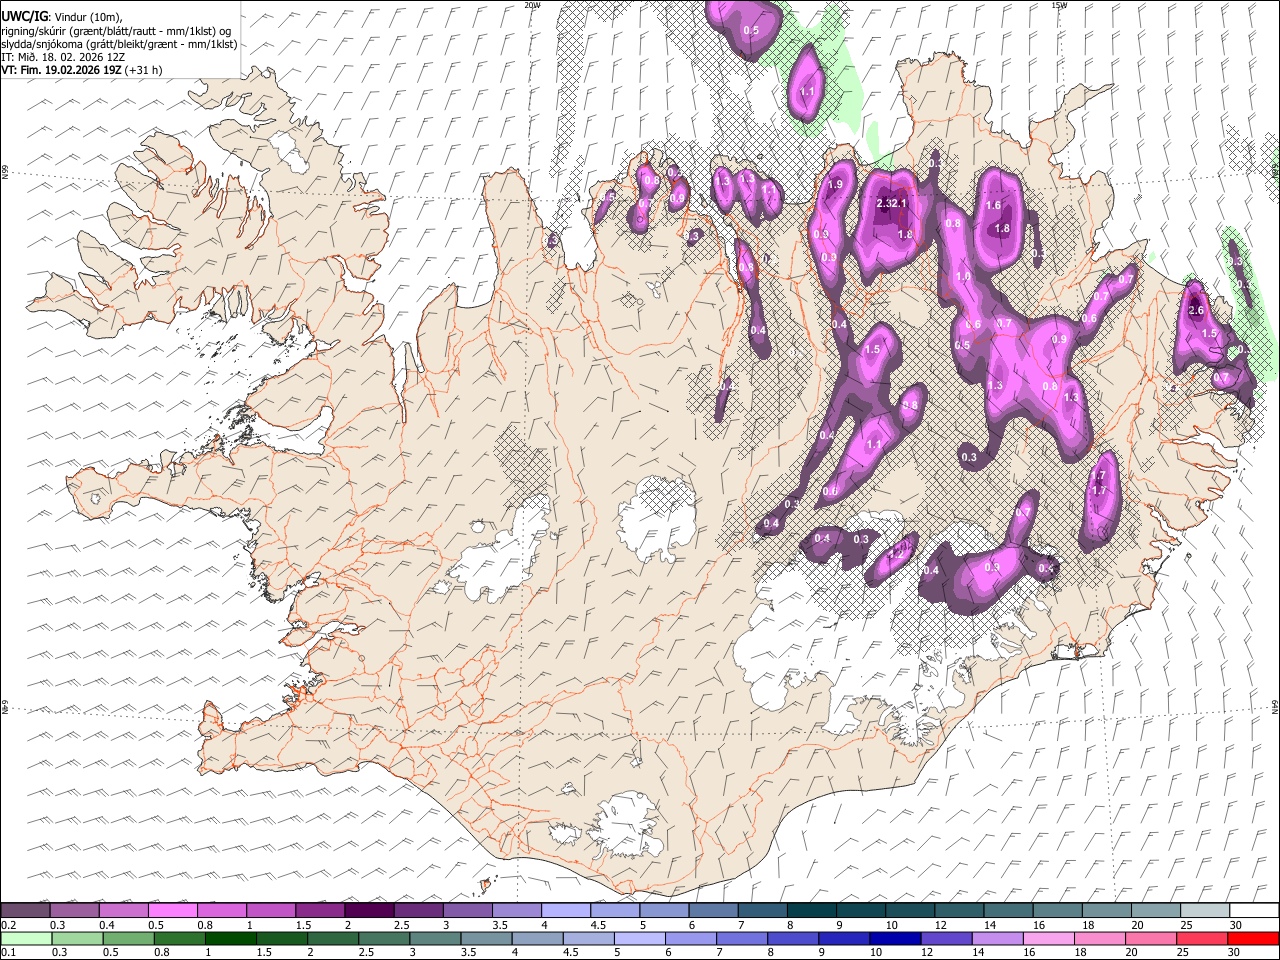1280x960 pixels.
Task: Click the '1.0' snowfall value on the map
Action: 964,277
